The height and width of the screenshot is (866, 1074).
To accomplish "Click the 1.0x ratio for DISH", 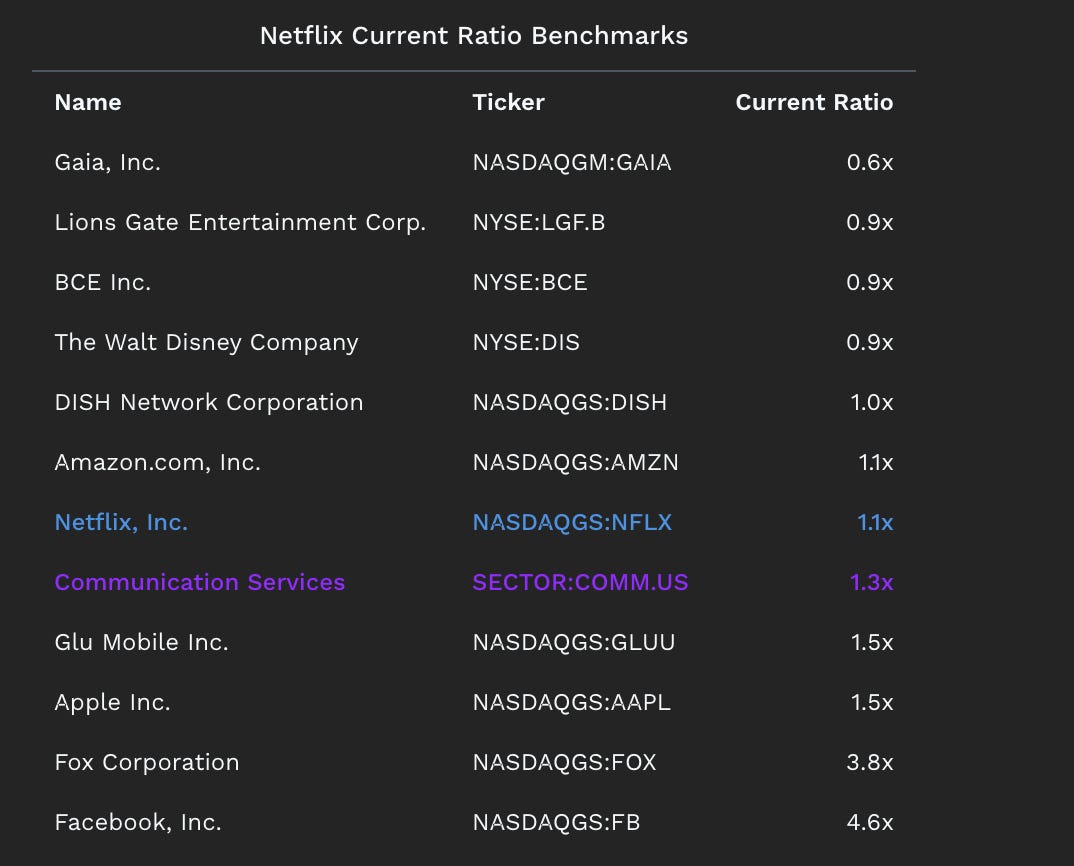I will click(x=872, y=402).
